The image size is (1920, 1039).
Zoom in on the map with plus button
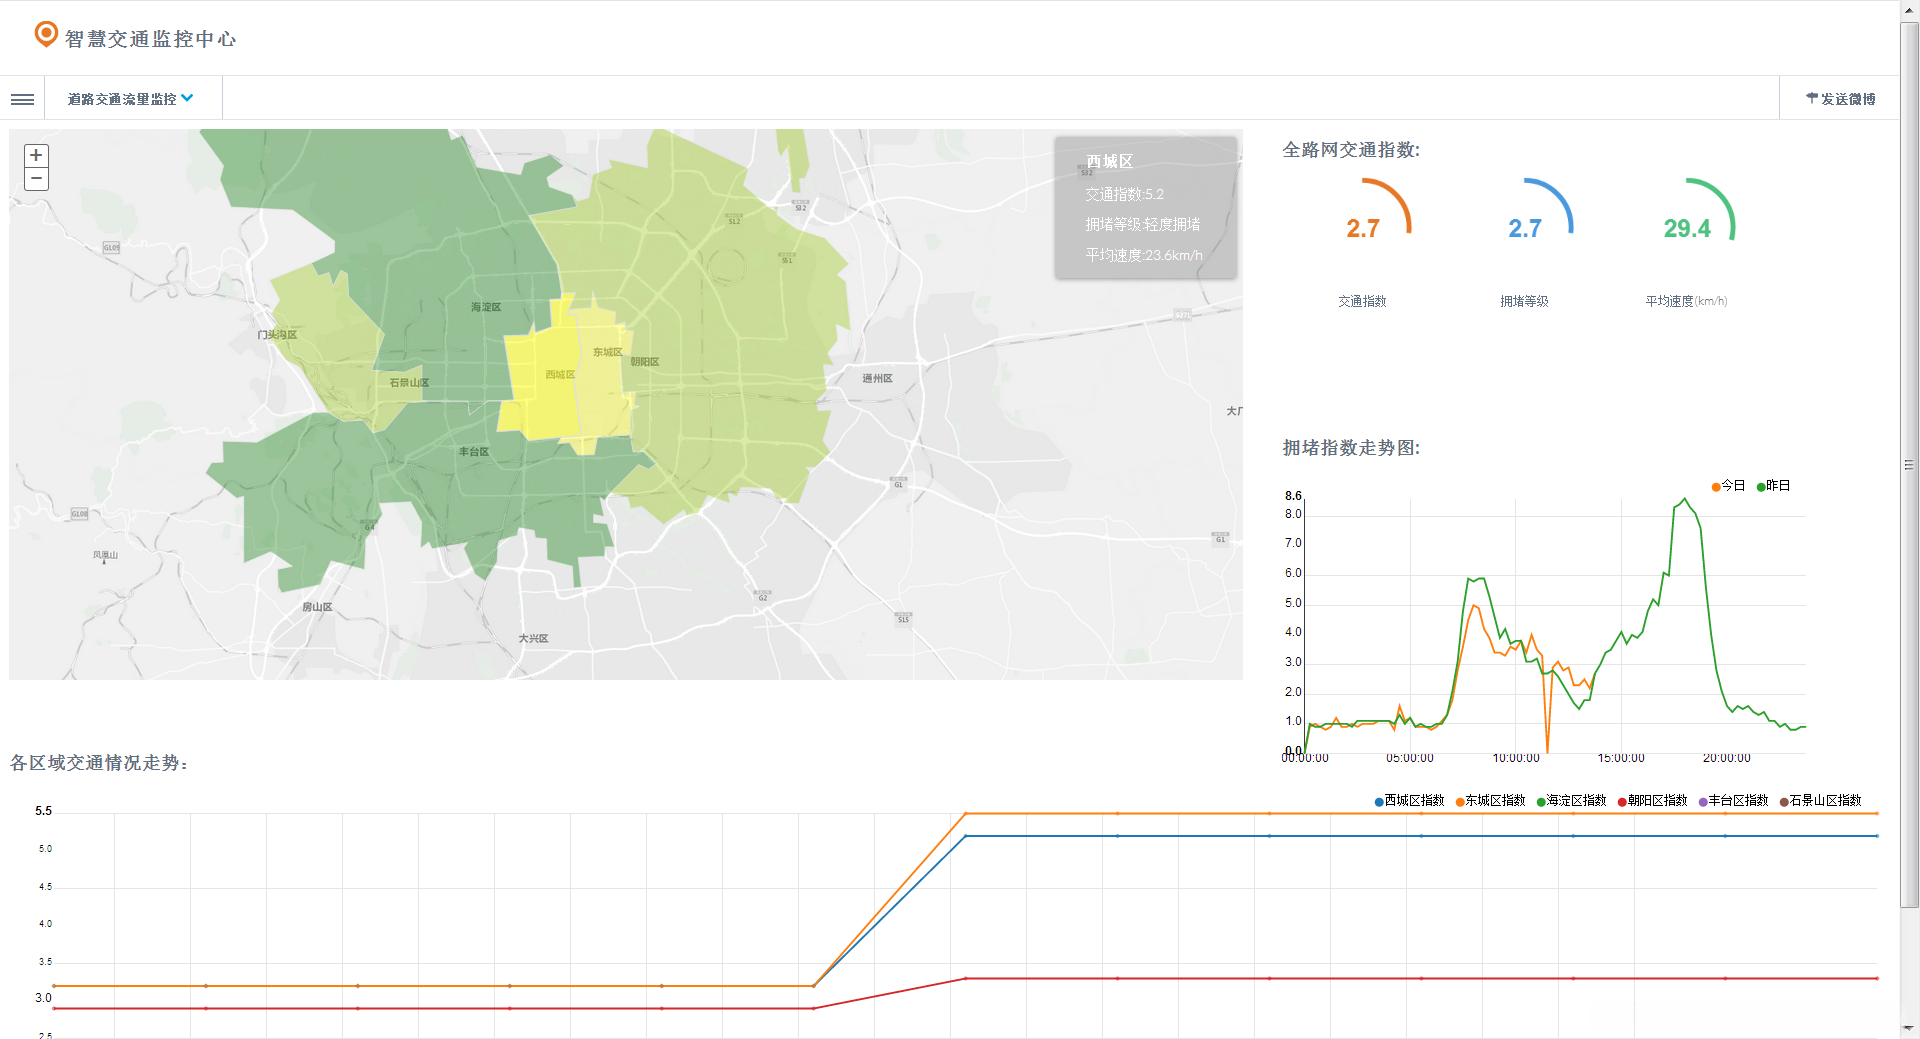tap(36, 155)
